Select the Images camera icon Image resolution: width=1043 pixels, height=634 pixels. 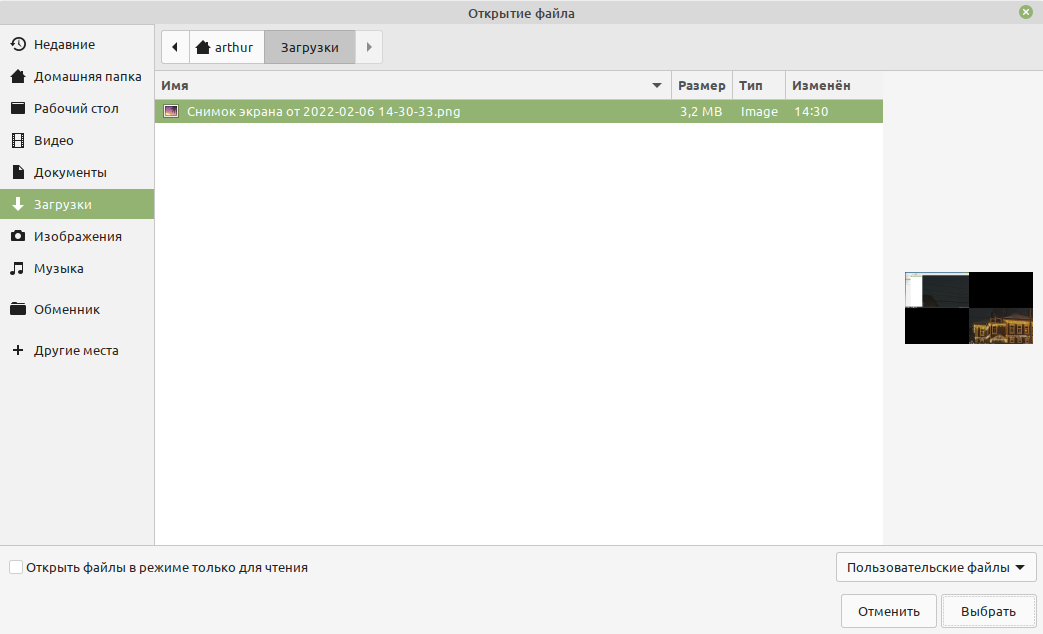(18, 237)
